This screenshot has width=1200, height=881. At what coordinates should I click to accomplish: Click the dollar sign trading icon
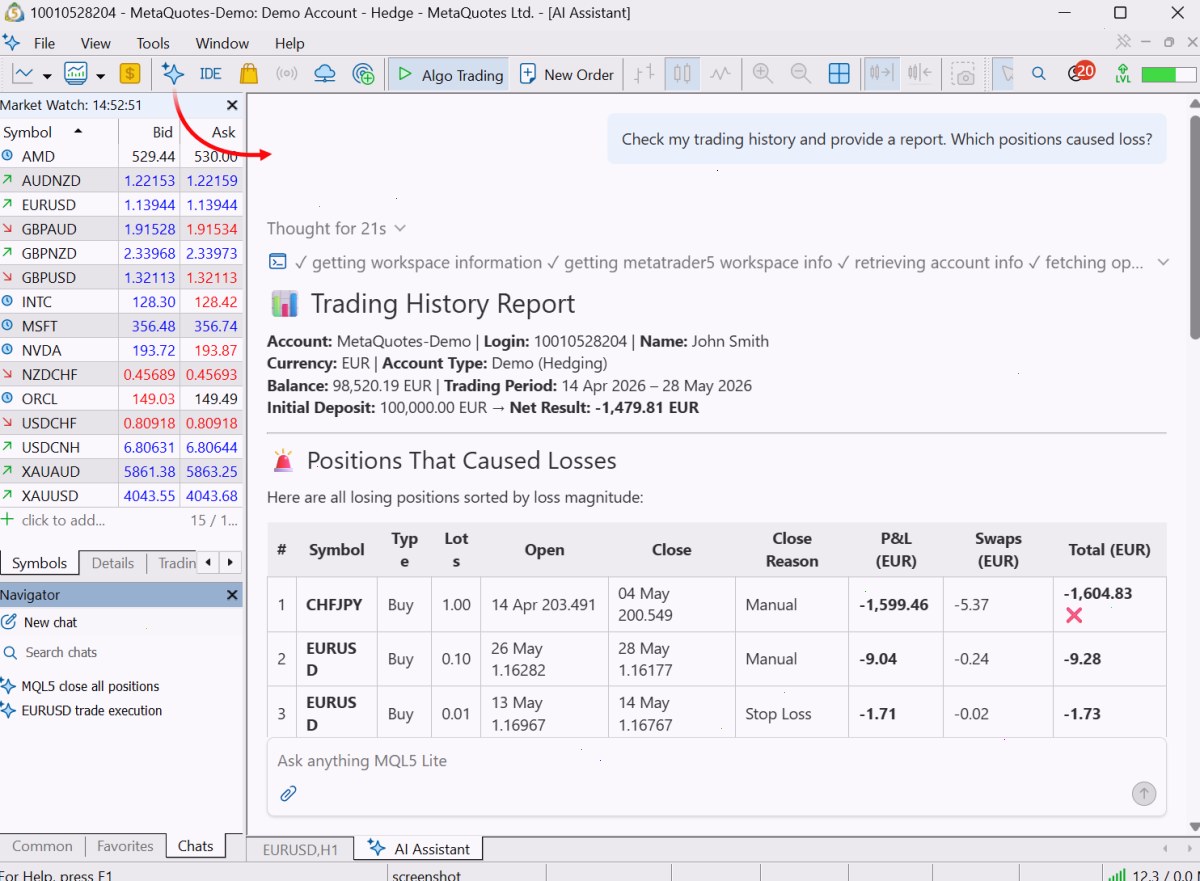pyautogui.click(x=129, y=74)
